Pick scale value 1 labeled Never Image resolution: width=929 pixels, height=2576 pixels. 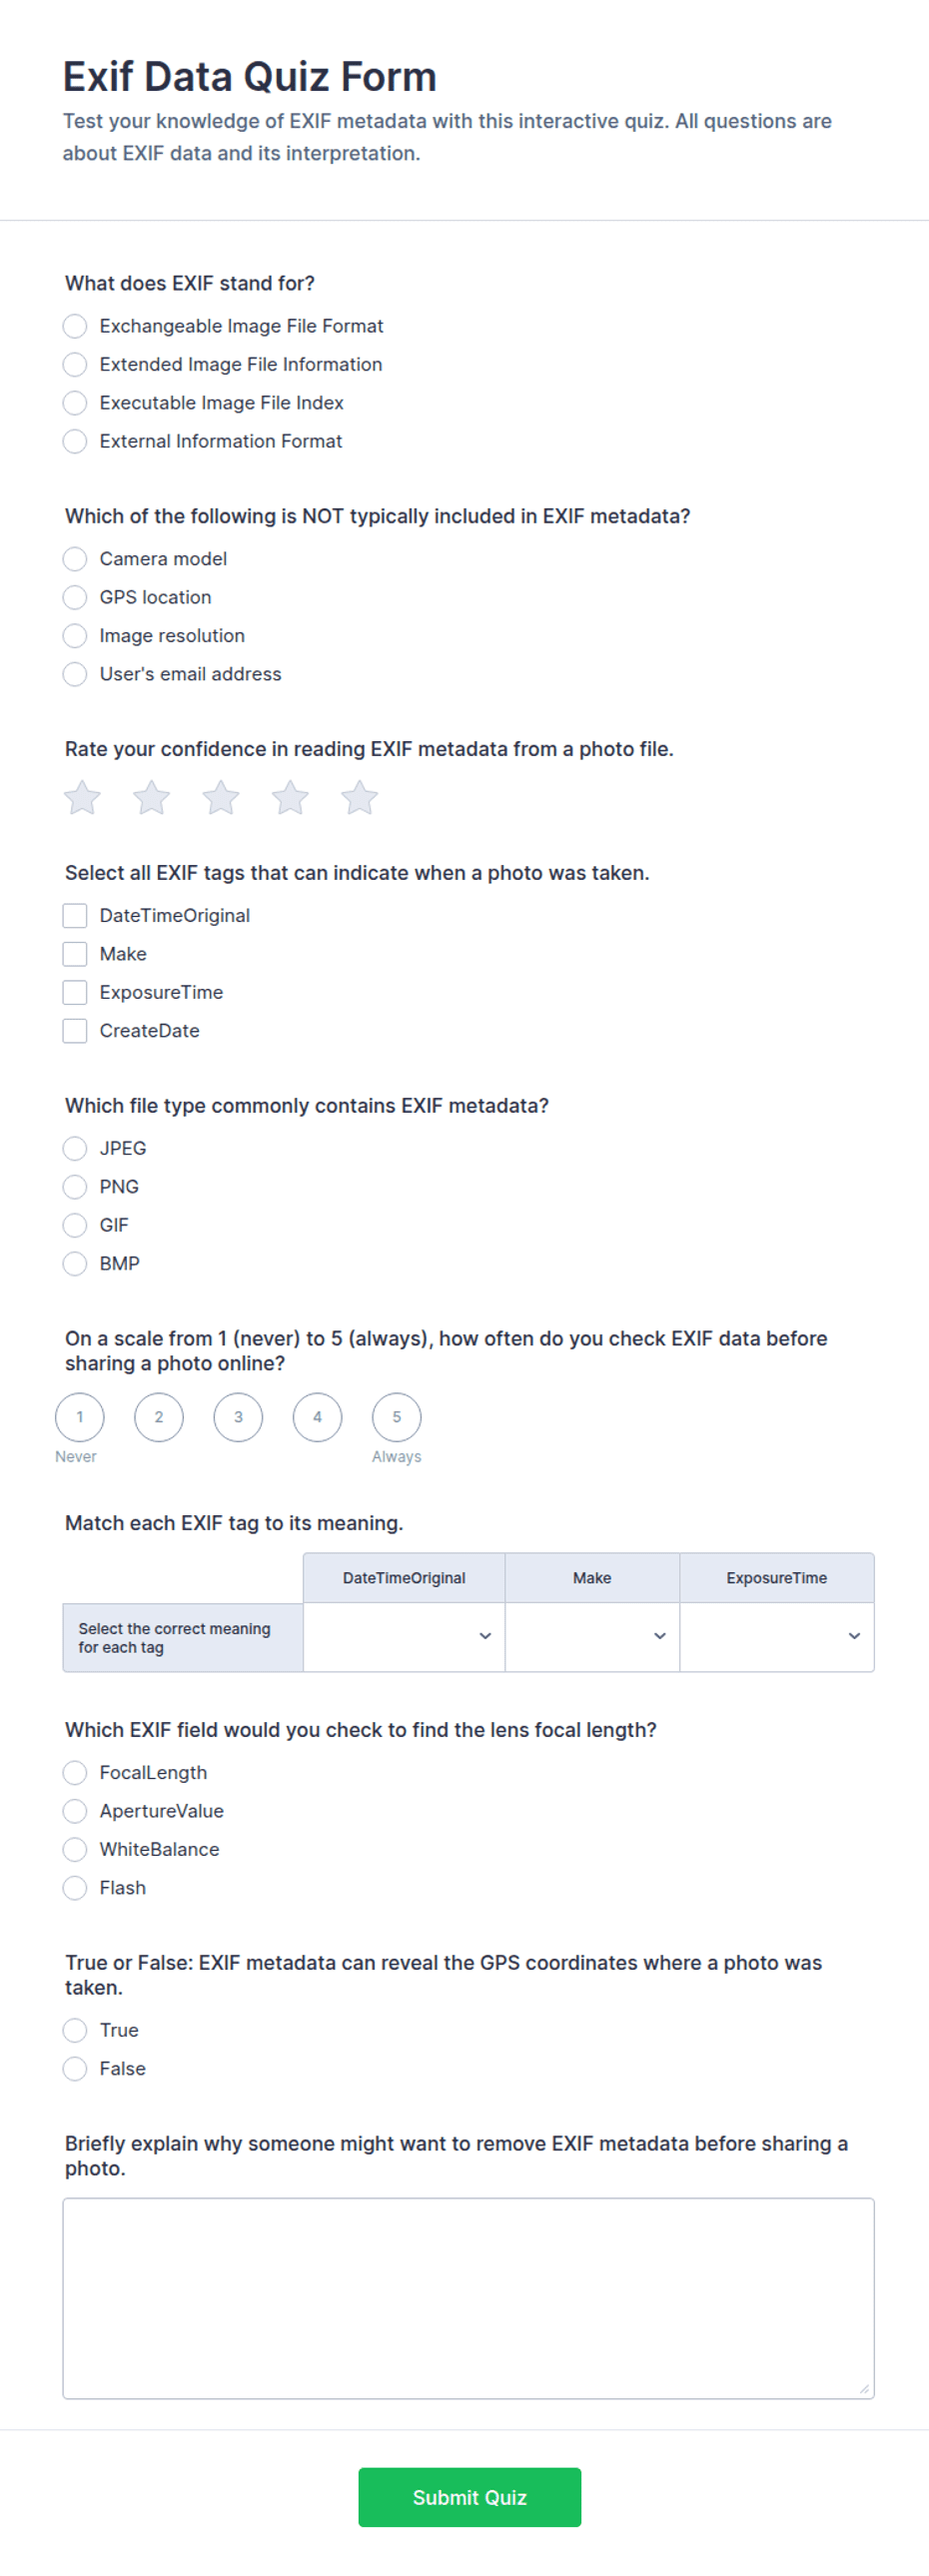[80, 1417]
